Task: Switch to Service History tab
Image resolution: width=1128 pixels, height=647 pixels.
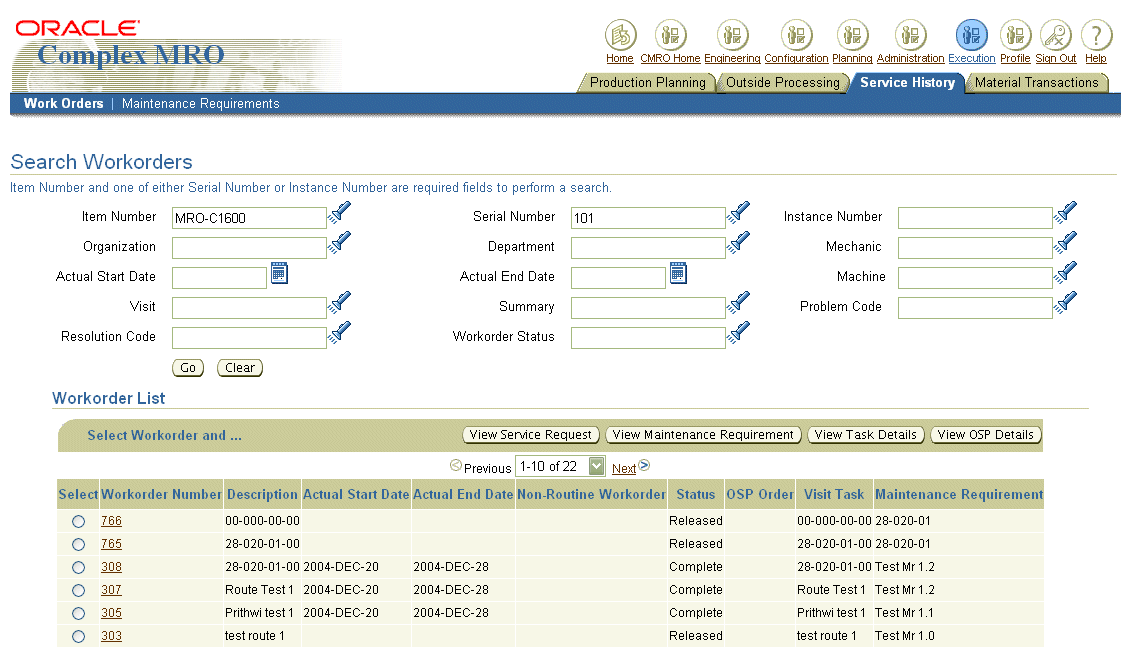Action: click(907, 83)
